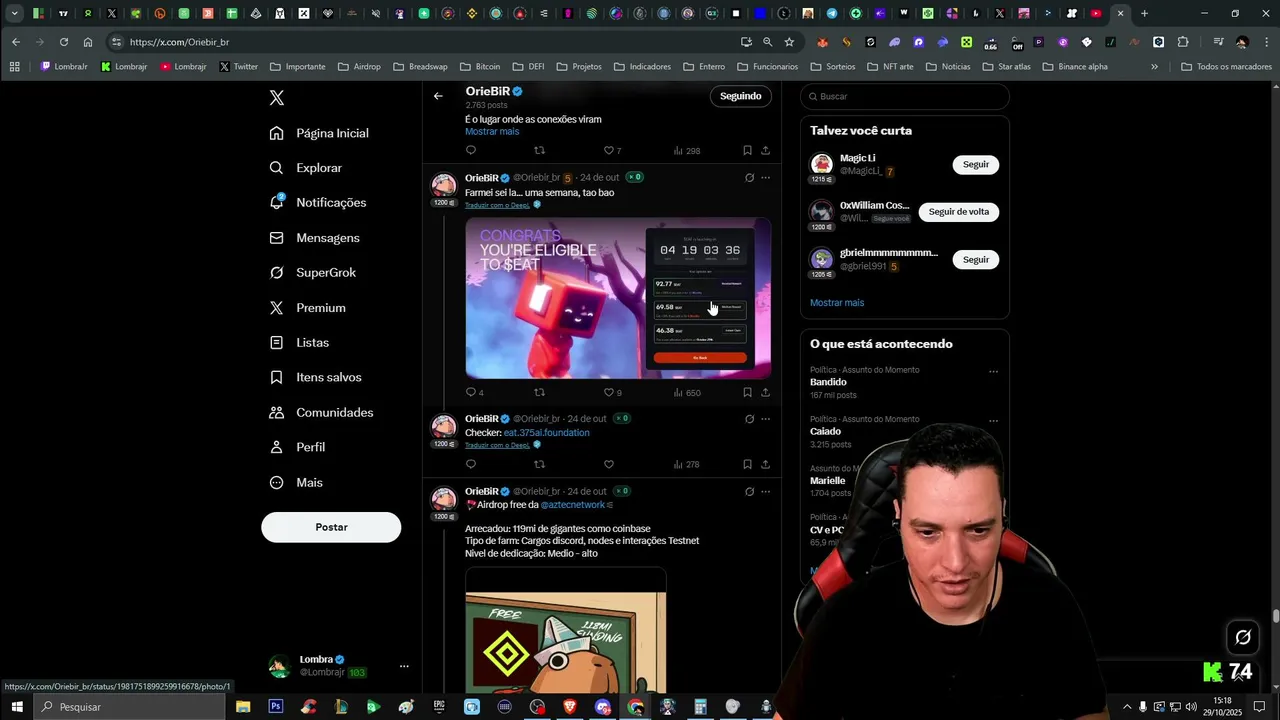Open the eat.375ai.foundation link
The width and height of the screenshot is (1280, 720).
click(547, 433)
